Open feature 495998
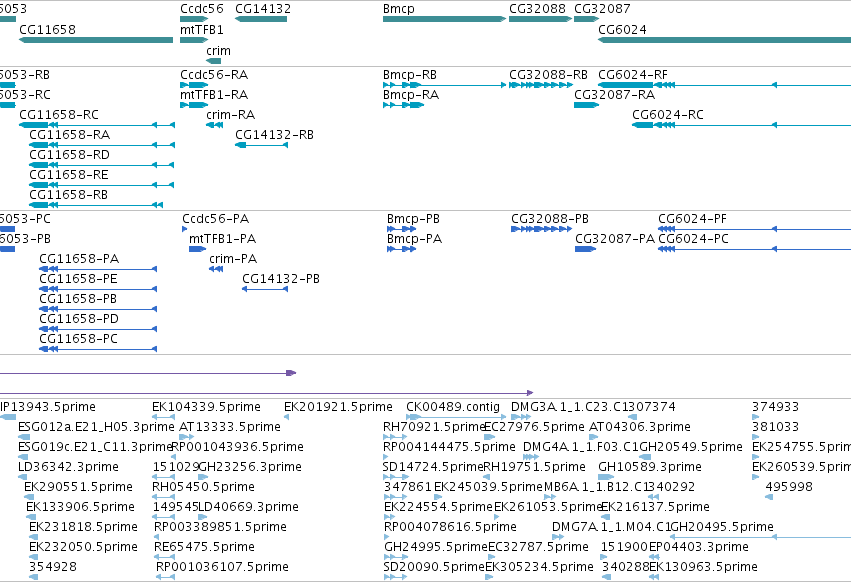This screenshot has height=582, width=851. coord(769,497)
